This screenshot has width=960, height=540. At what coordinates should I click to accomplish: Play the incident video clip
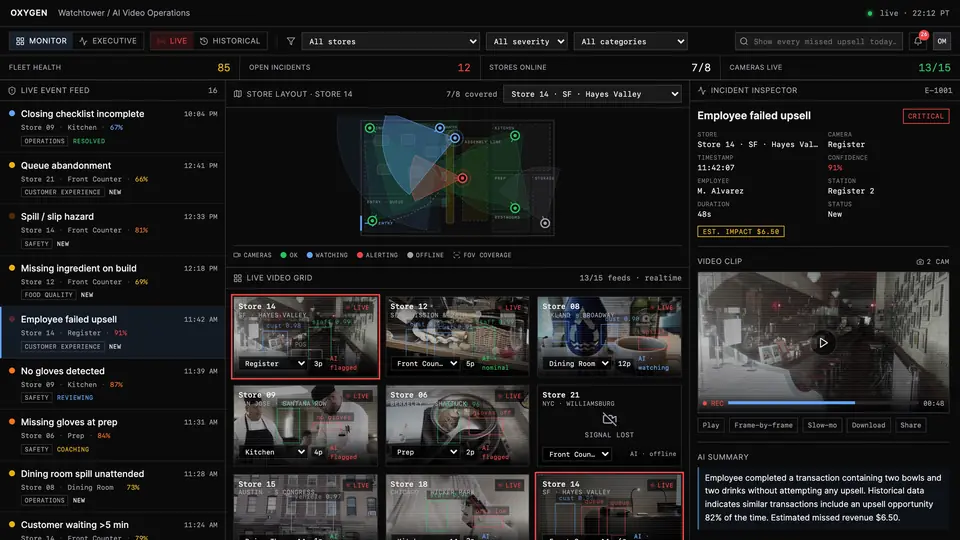click(x=823, y=343)
